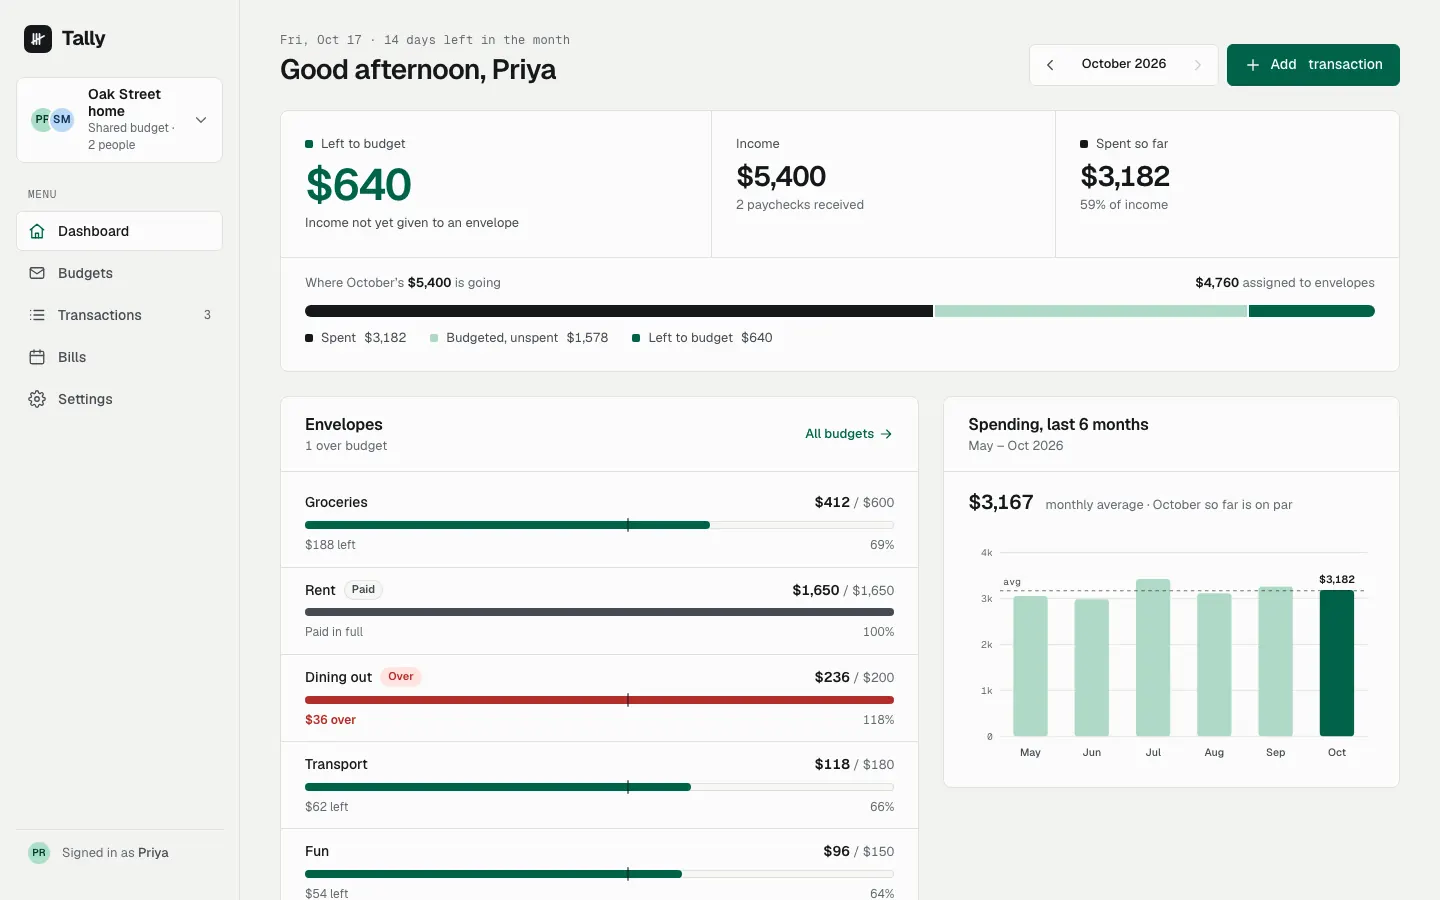This screenshot has width=1440, height=900.
Task: Click the Budgeted, unspent bar segment
Action: coord(1091,311)
